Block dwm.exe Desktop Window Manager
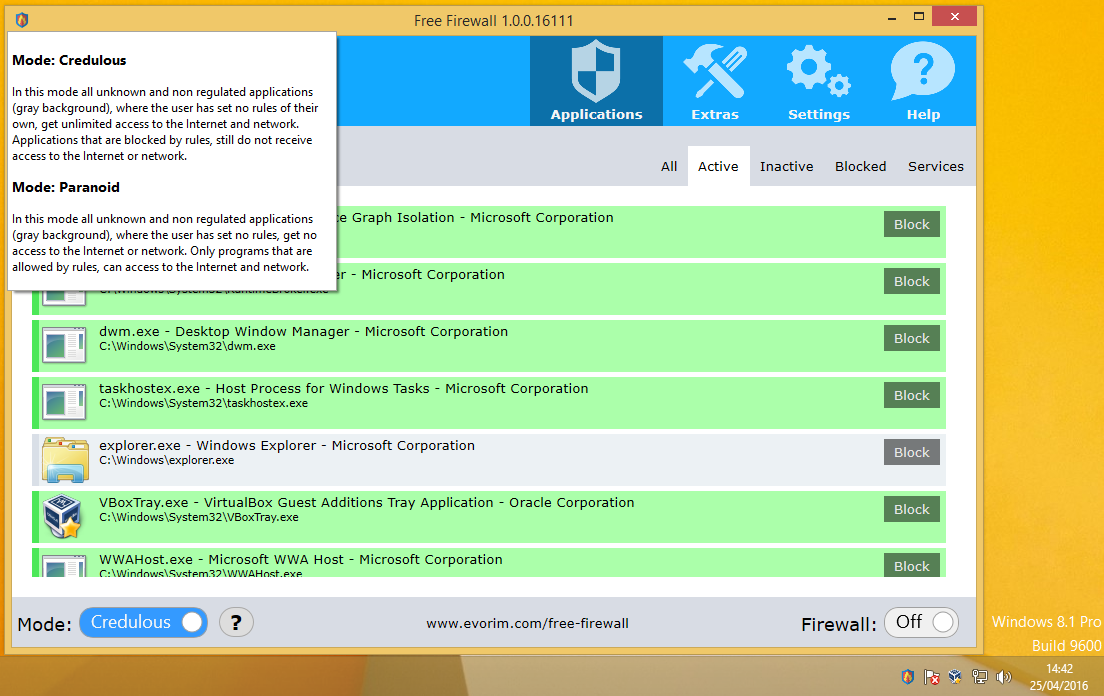 pos(912,338)
